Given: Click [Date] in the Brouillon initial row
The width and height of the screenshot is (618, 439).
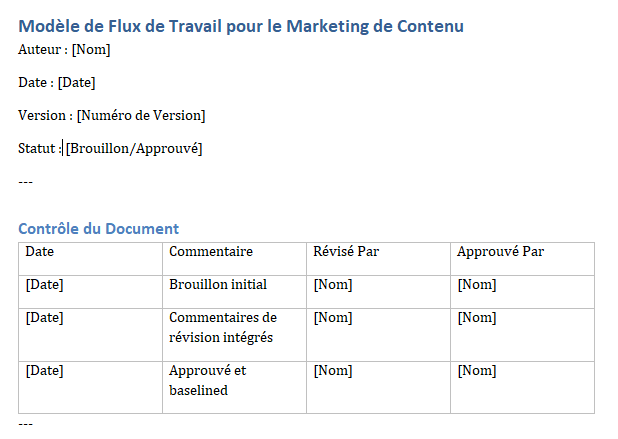Looking at the screenshot, I should 45,285.
